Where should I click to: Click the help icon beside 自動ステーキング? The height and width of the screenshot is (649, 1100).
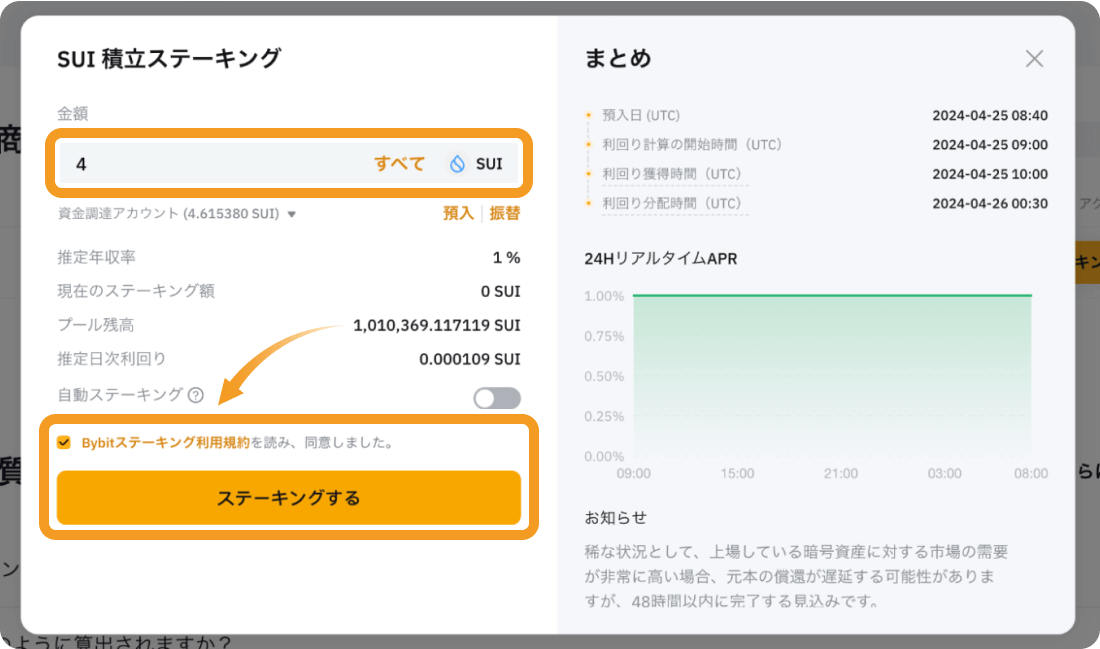(196, 395)
